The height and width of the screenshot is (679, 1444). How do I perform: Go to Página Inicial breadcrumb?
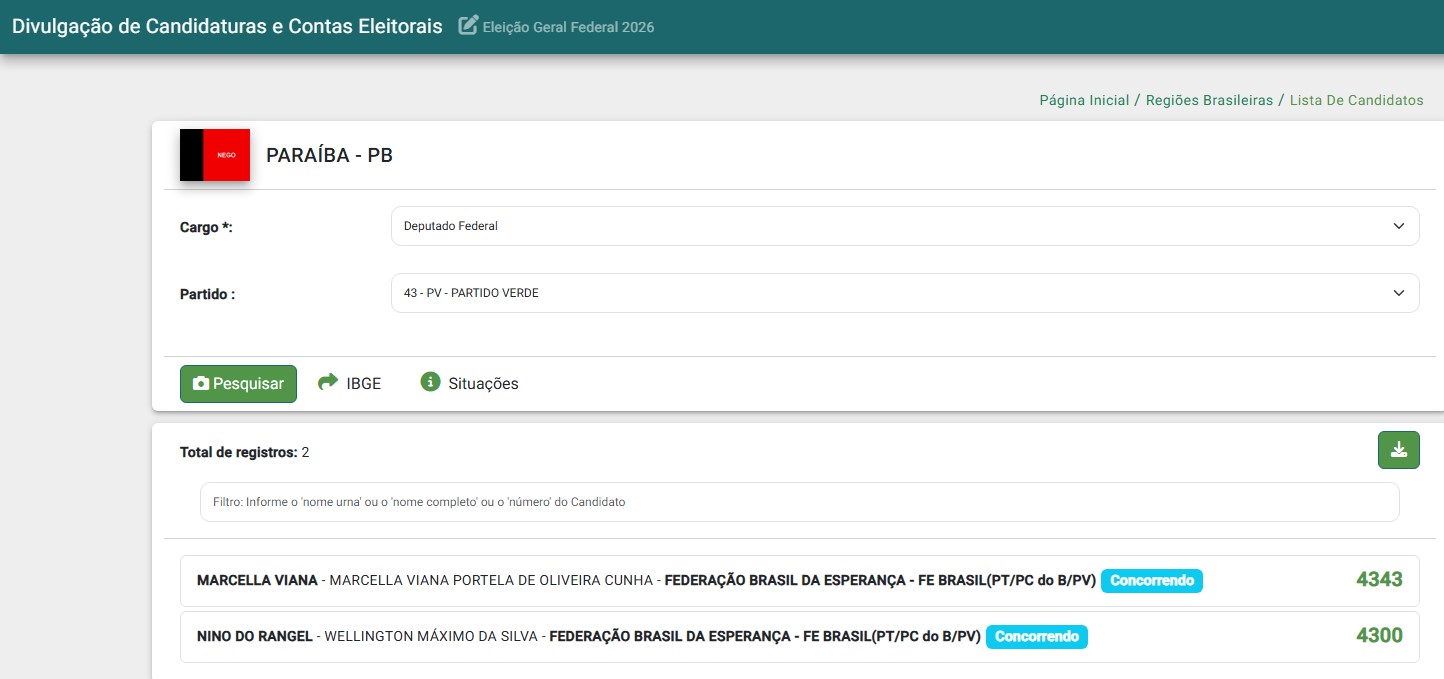click(1084, 100)
